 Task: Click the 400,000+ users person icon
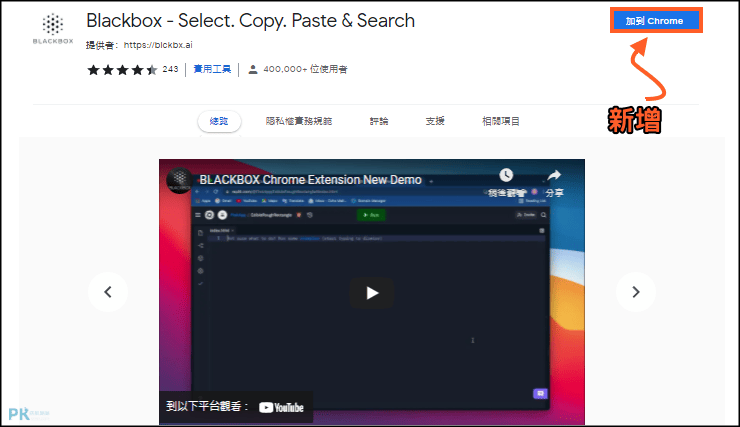[253, 69]
